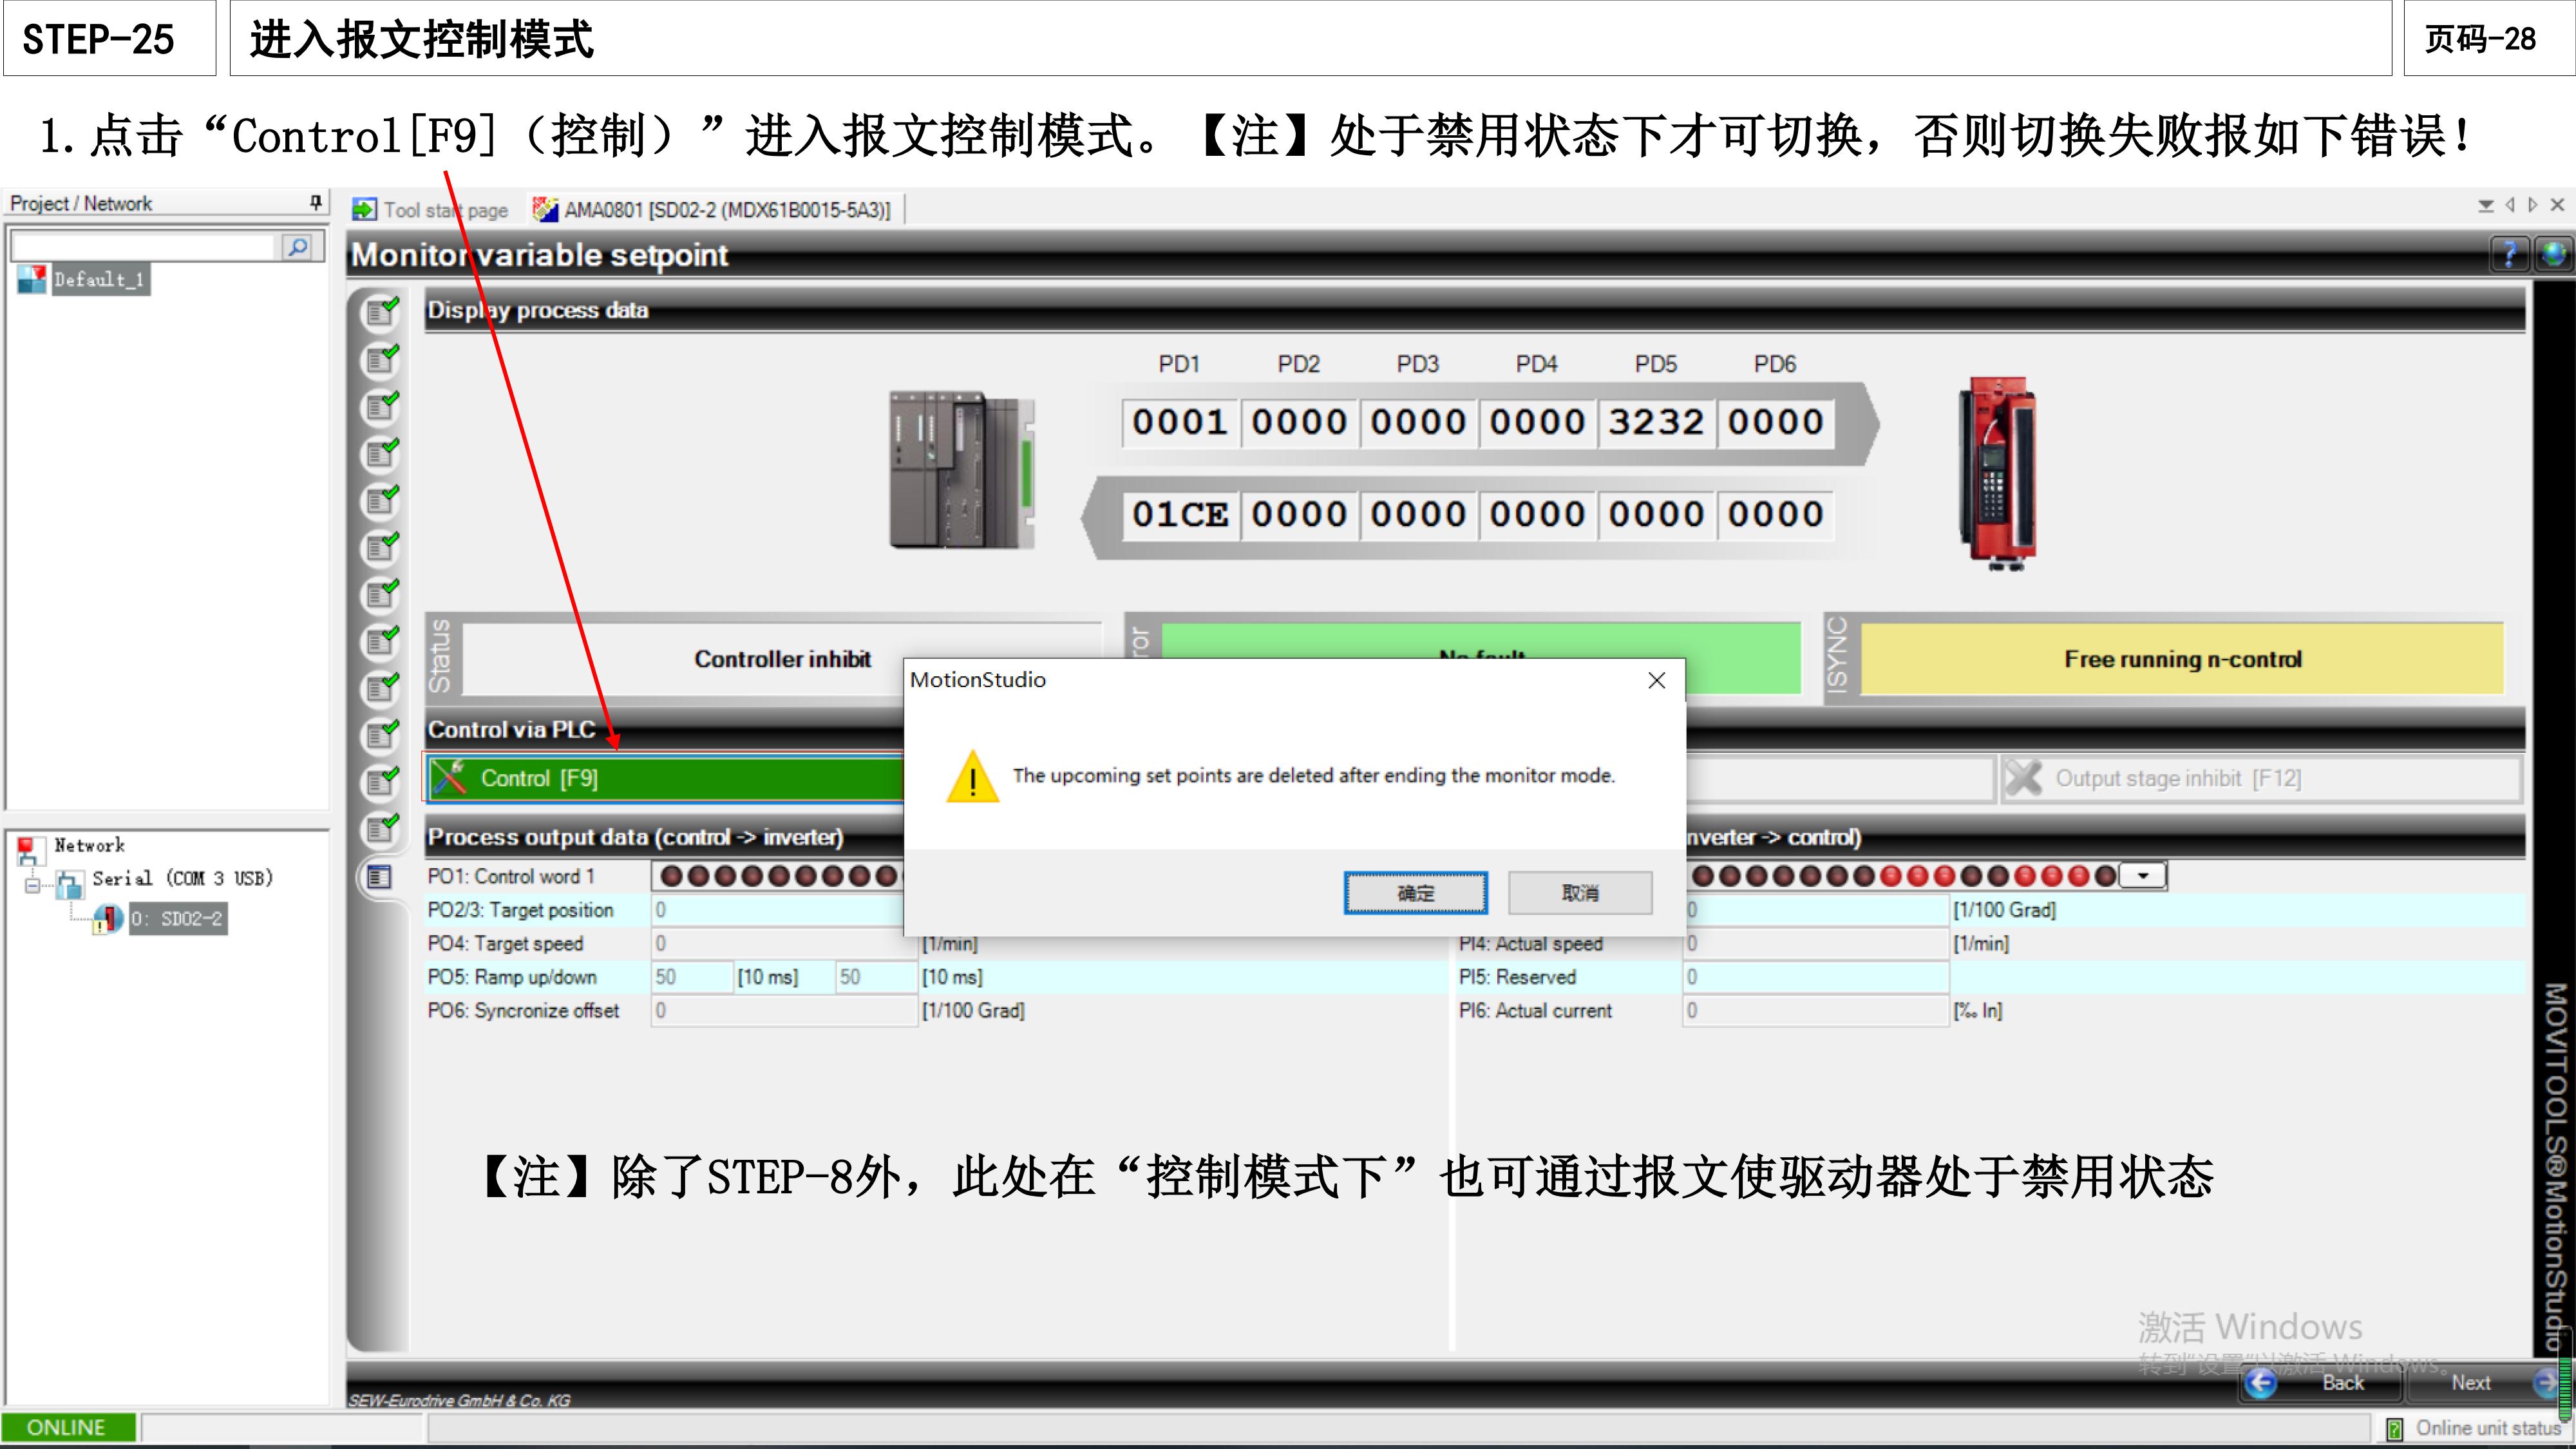Open help with the question mark icon
The width and height of the screenshot is (2576, 1449).
(2509, 254)
